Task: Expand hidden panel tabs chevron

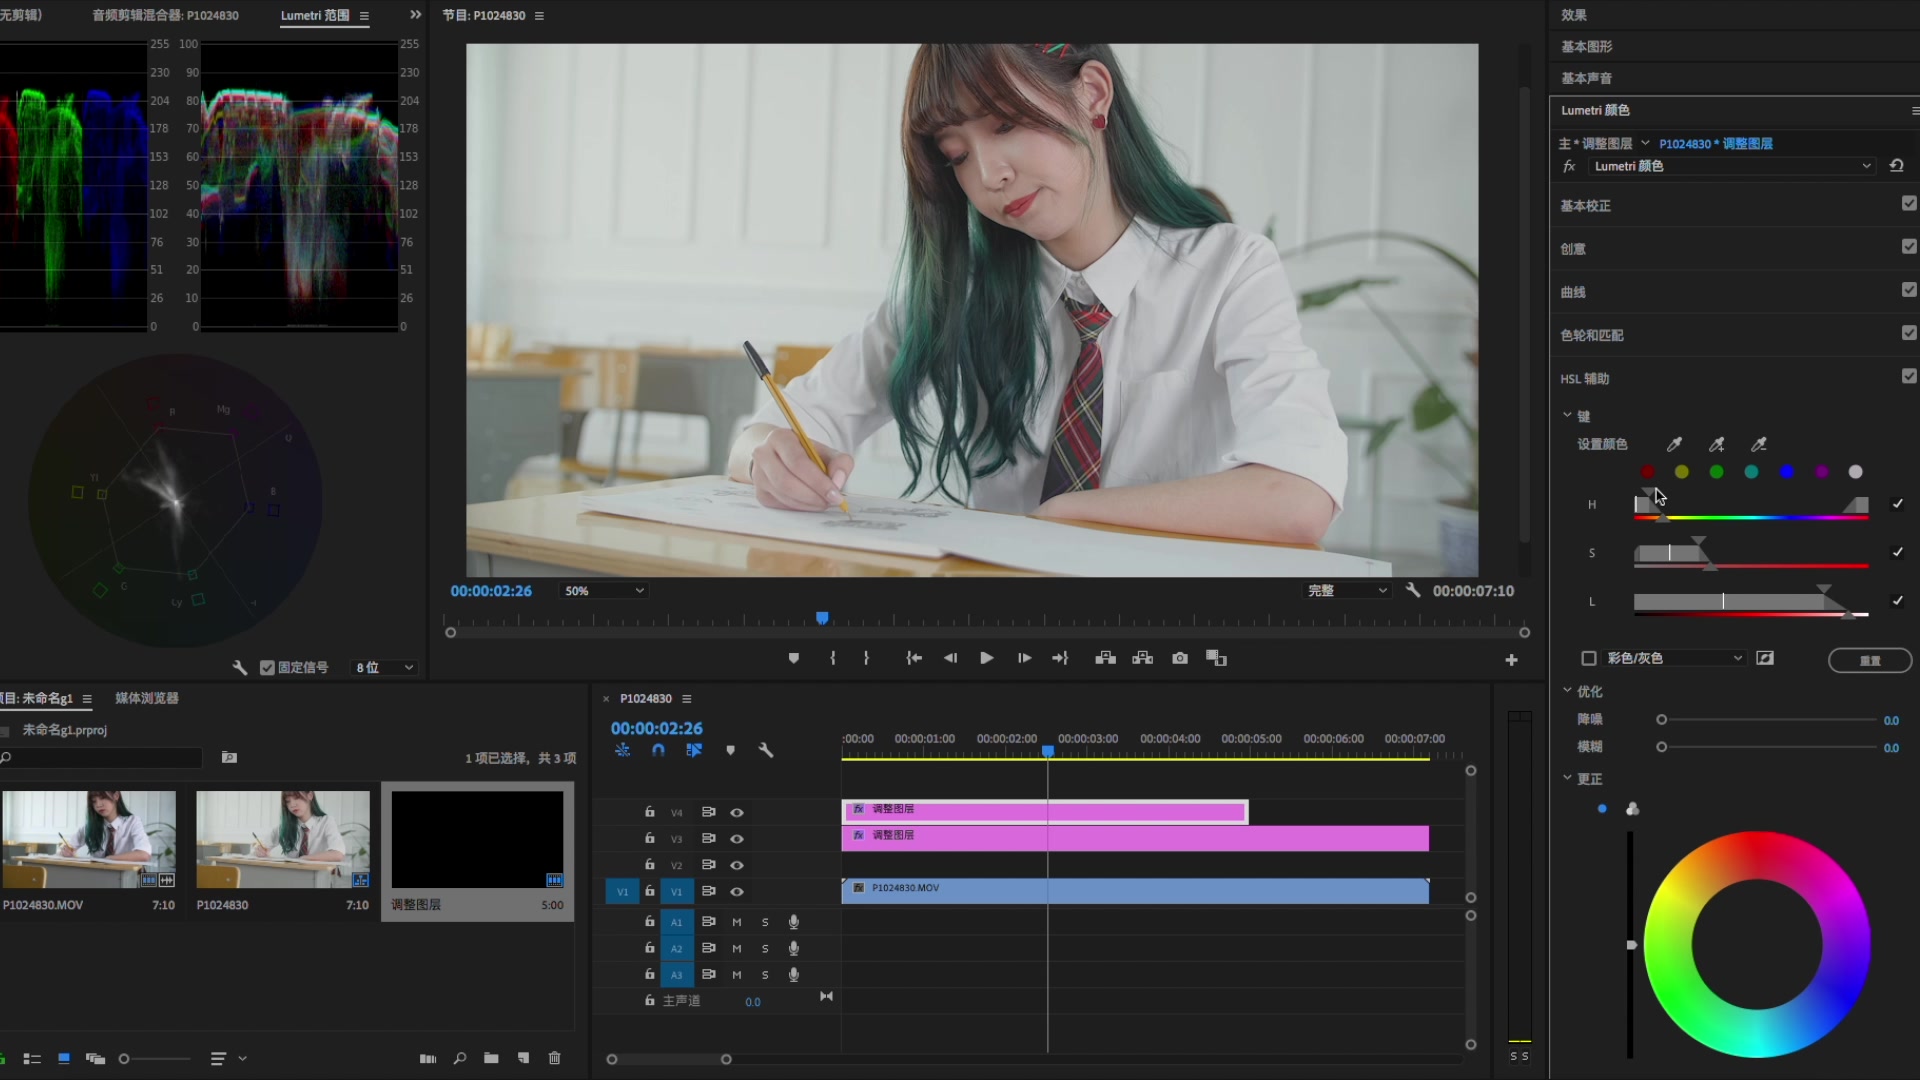Action: (x=416, y=15)
